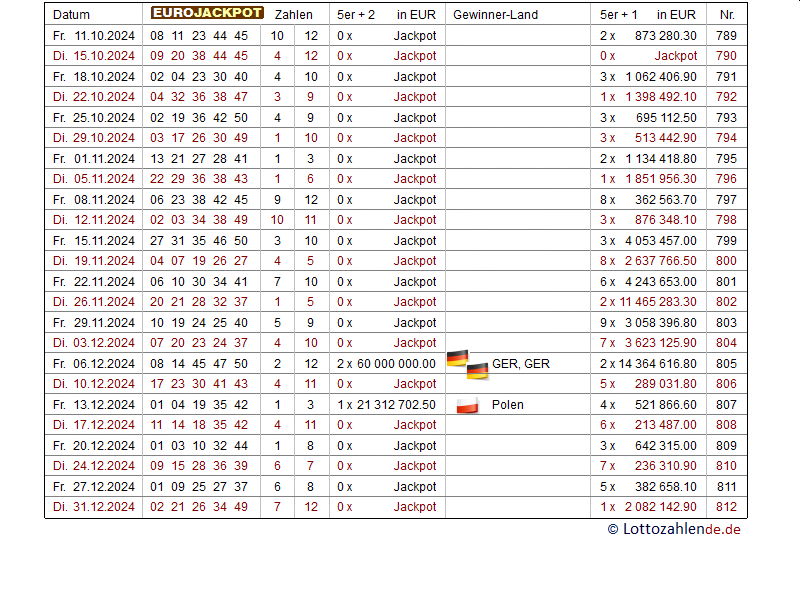Select the 5er + 1 column header
Screen dimensions: 800x600
618,15
